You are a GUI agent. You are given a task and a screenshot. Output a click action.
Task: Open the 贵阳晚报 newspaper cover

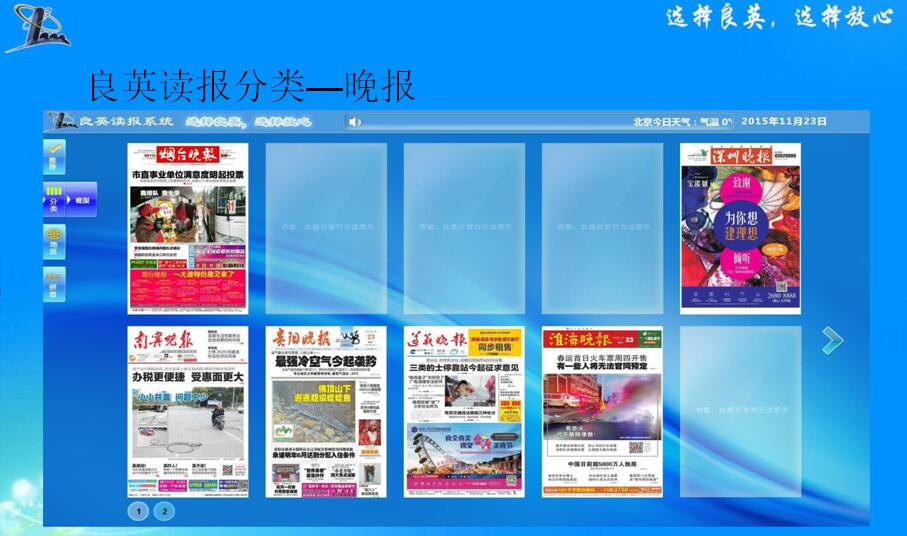(x=326, y=411)
